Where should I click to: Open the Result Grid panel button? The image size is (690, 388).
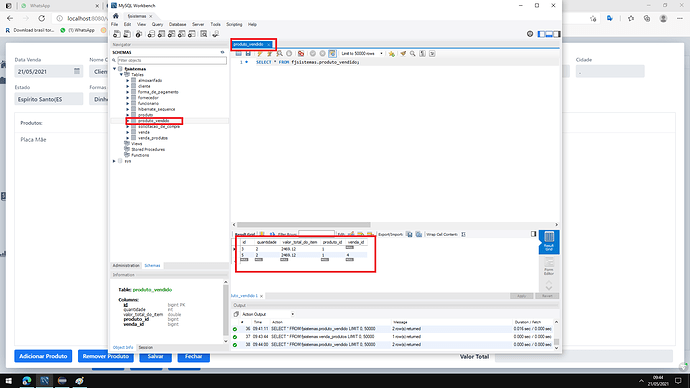[549, 242]
